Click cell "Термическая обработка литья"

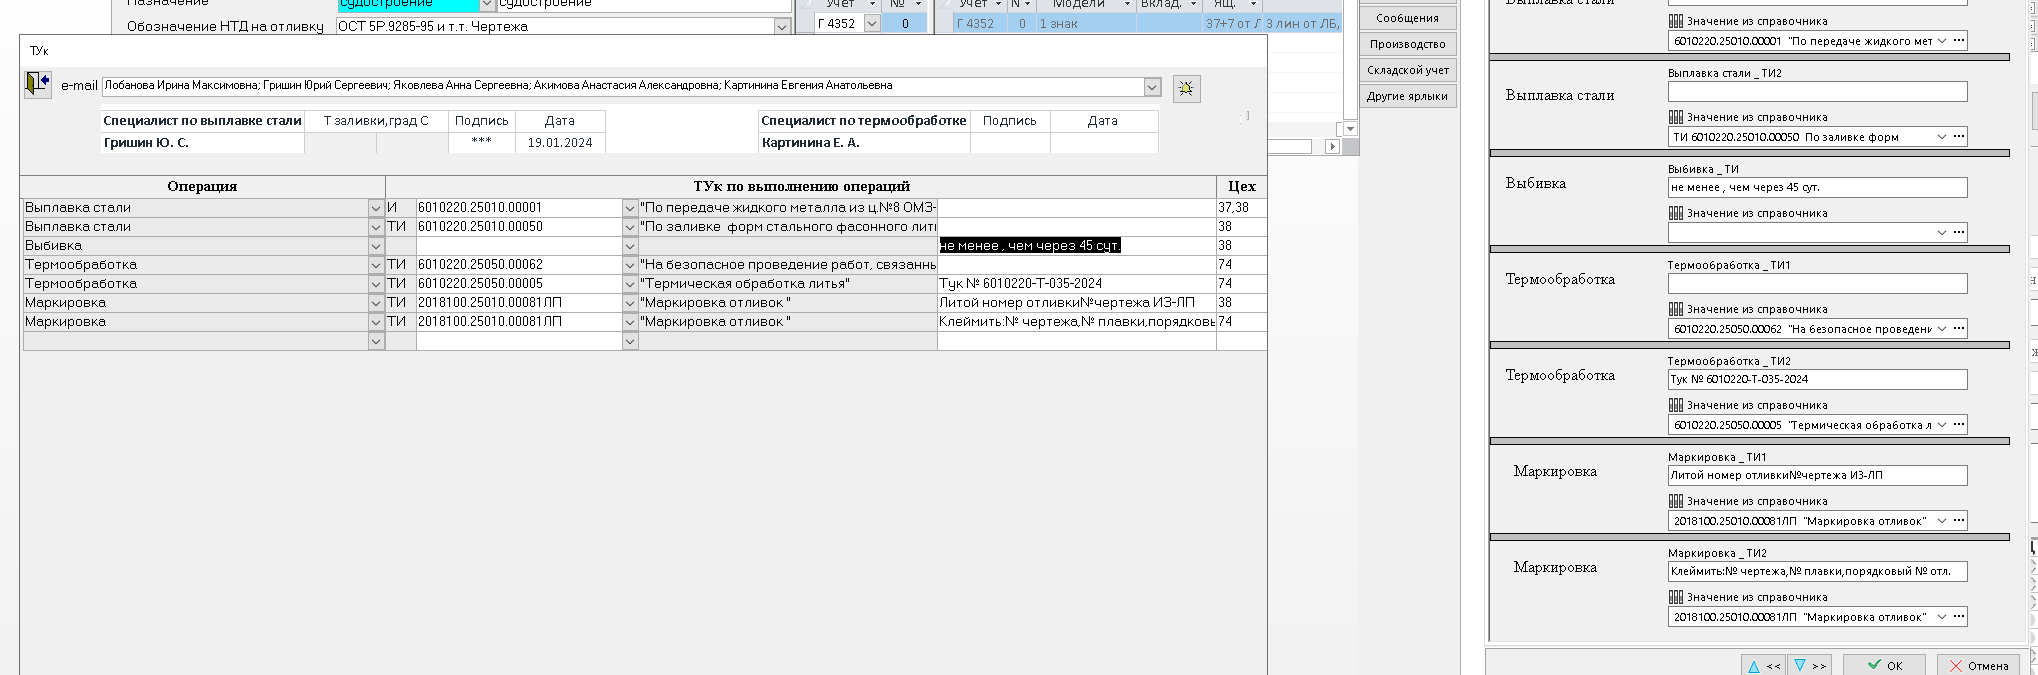(788, 284)
